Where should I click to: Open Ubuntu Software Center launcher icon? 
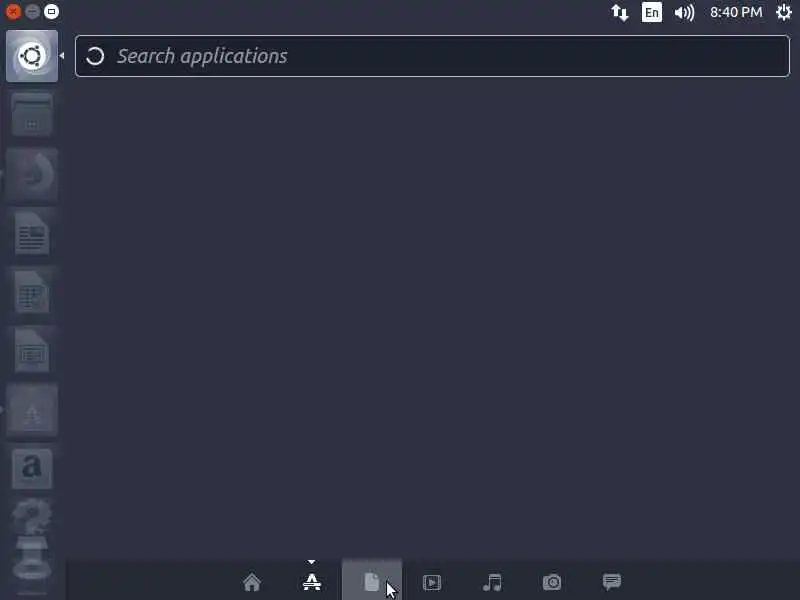click(32, 410)
